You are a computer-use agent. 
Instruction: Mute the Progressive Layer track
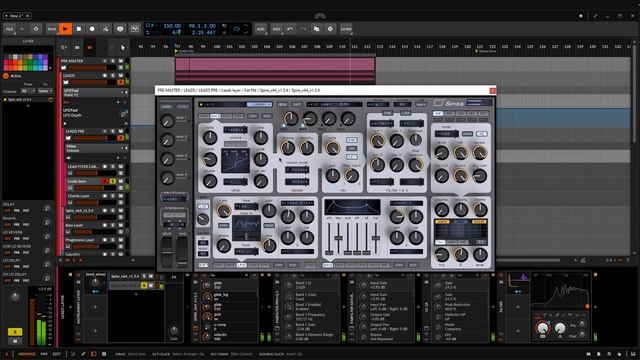121,240
